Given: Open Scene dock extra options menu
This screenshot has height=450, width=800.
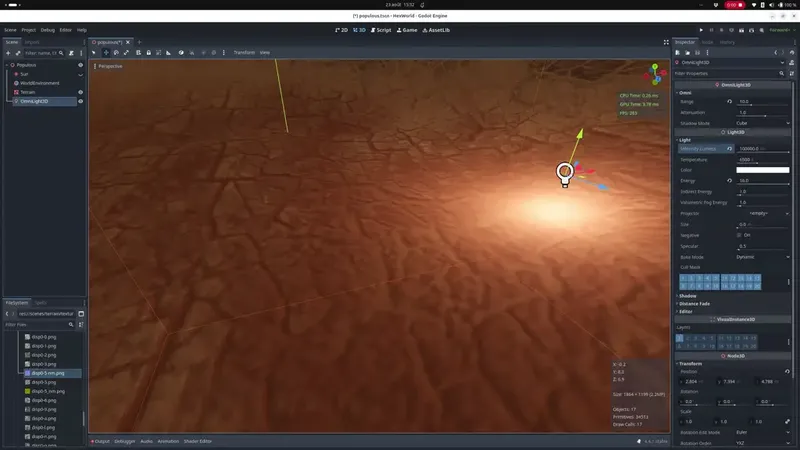Looking at the screenshot, I should (81, 53).
